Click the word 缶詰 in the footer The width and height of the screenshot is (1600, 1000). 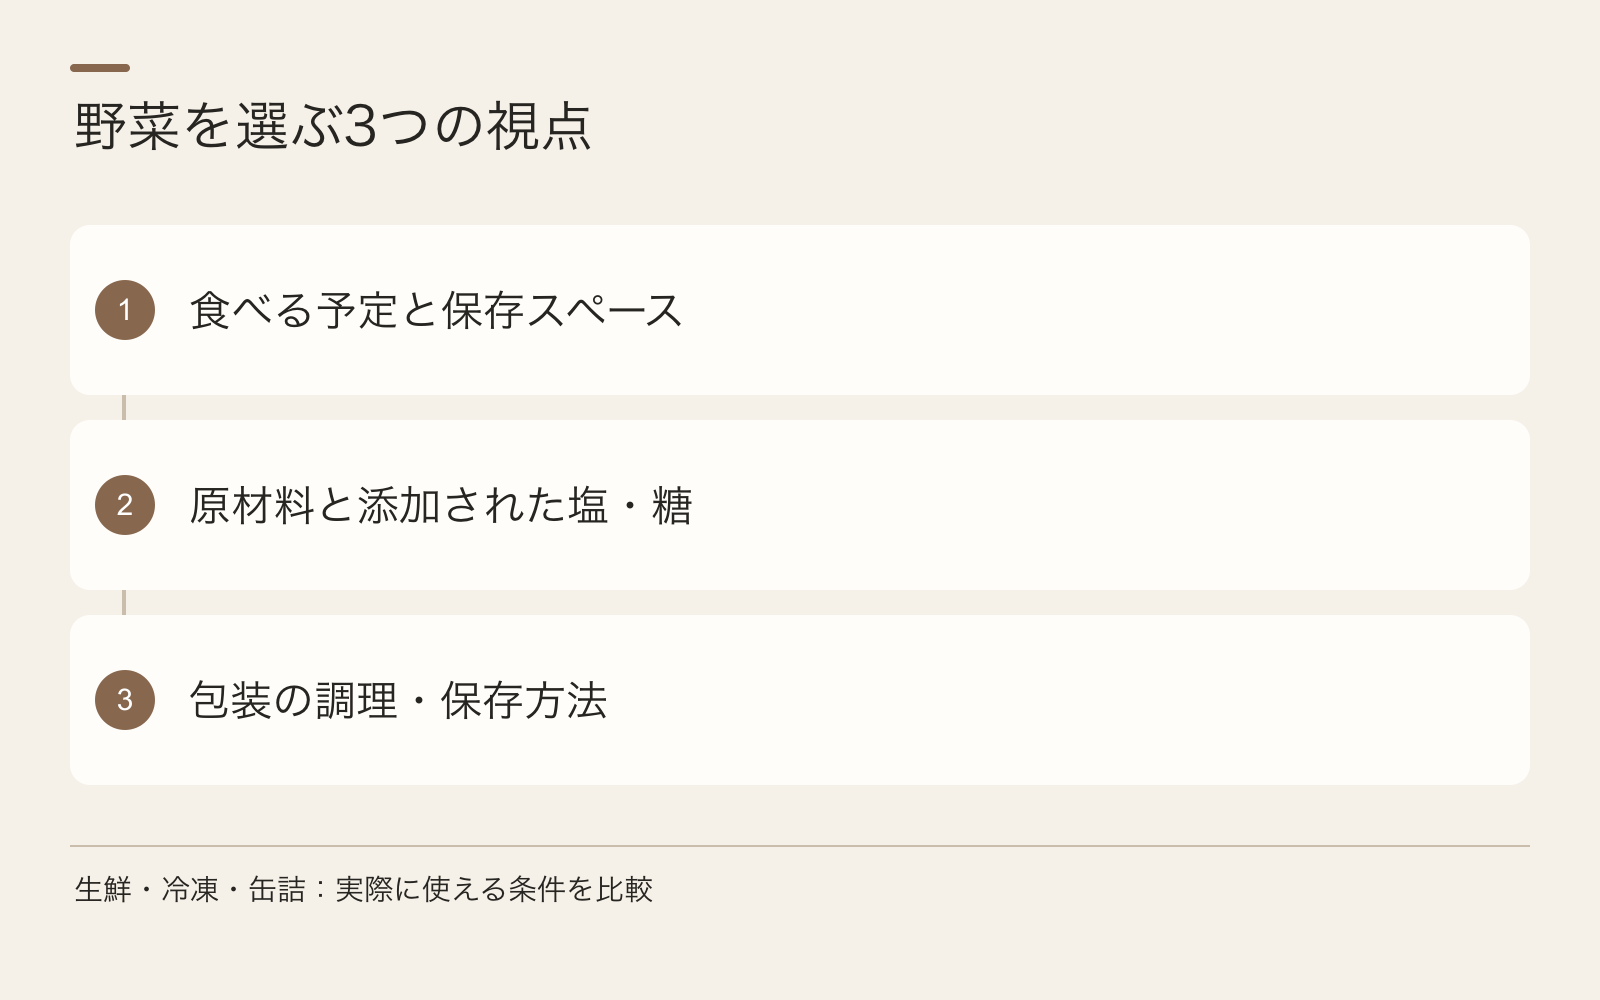[277, 889]
